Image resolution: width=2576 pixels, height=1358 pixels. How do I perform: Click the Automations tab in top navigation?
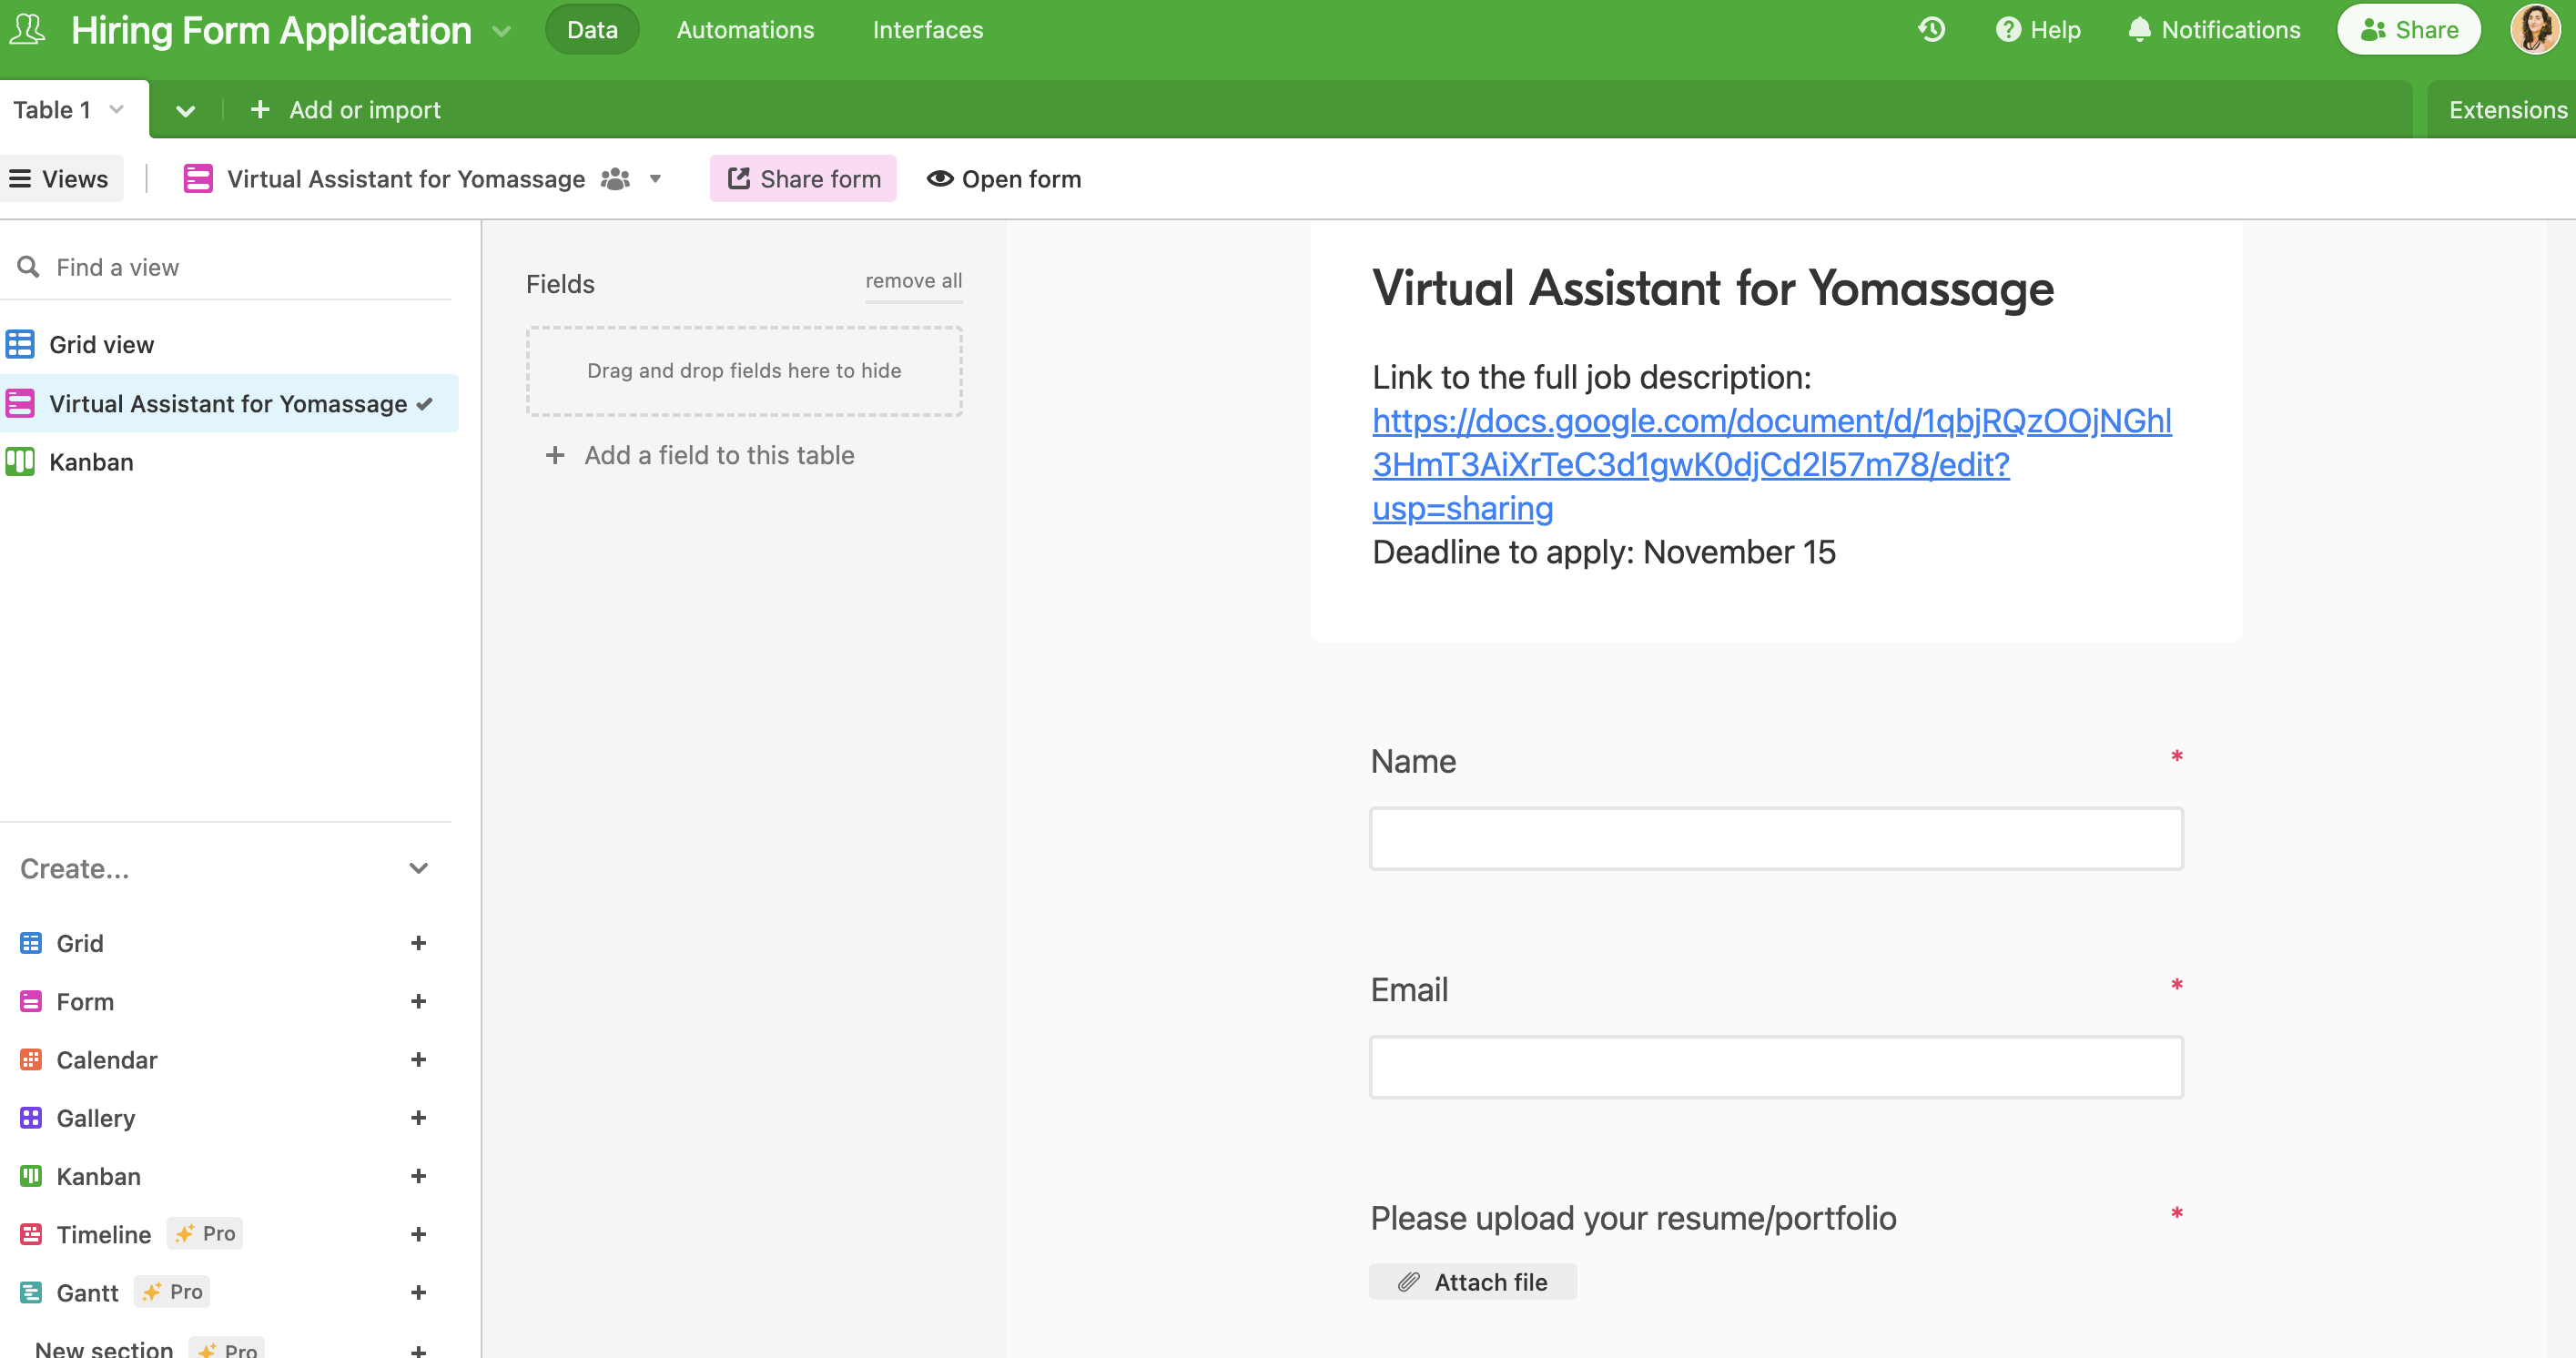point(745,29)
